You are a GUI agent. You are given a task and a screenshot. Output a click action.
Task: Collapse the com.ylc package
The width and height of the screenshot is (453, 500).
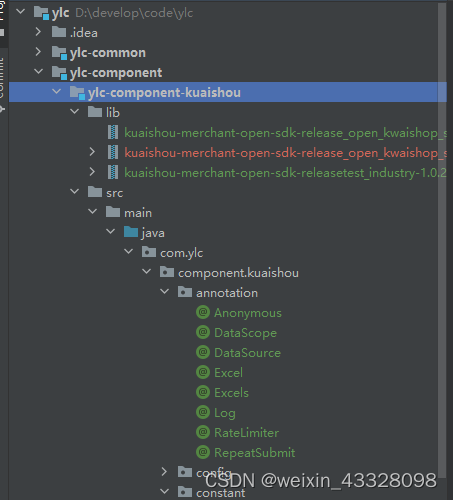click(129, 252)
